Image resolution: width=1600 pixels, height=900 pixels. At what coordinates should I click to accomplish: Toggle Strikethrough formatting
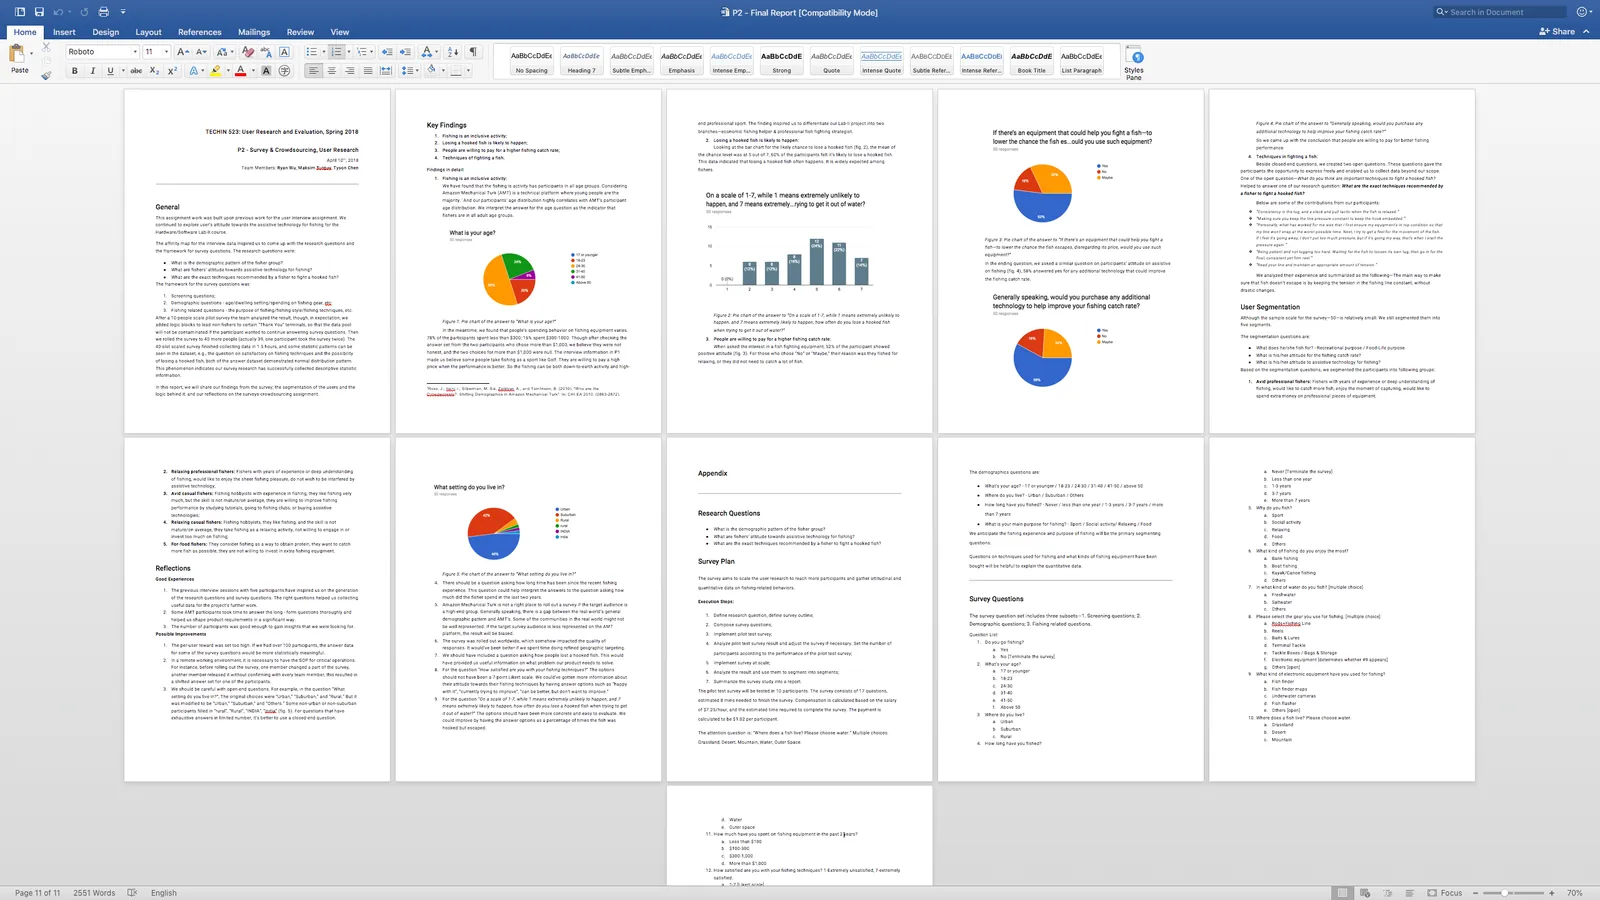click(136, 71)
